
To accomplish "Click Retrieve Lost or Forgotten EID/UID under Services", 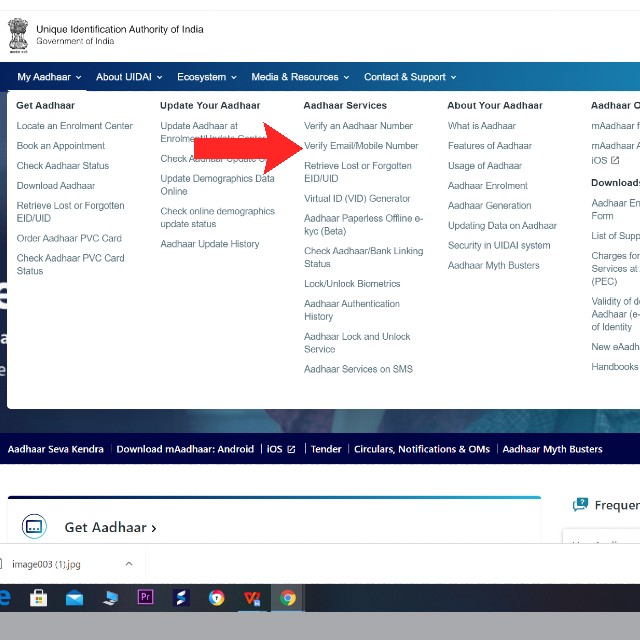I will [358, 172].
